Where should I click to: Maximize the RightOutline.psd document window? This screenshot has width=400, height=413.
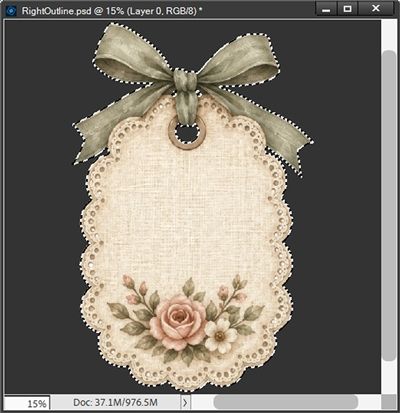click(x=347, y=9)
